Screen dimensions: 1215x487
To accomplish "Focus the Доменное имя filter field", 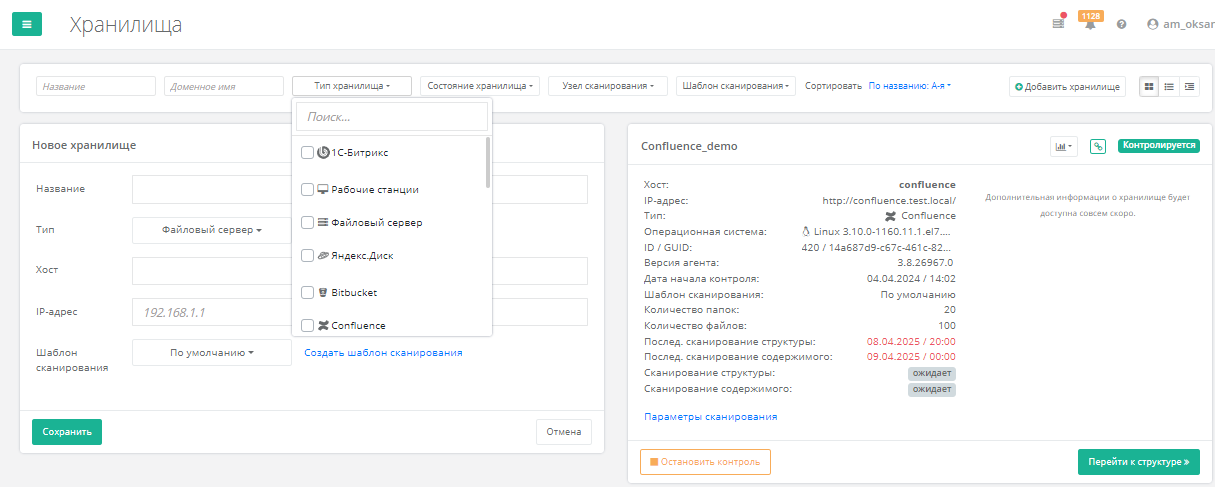I will coord(224,87).
